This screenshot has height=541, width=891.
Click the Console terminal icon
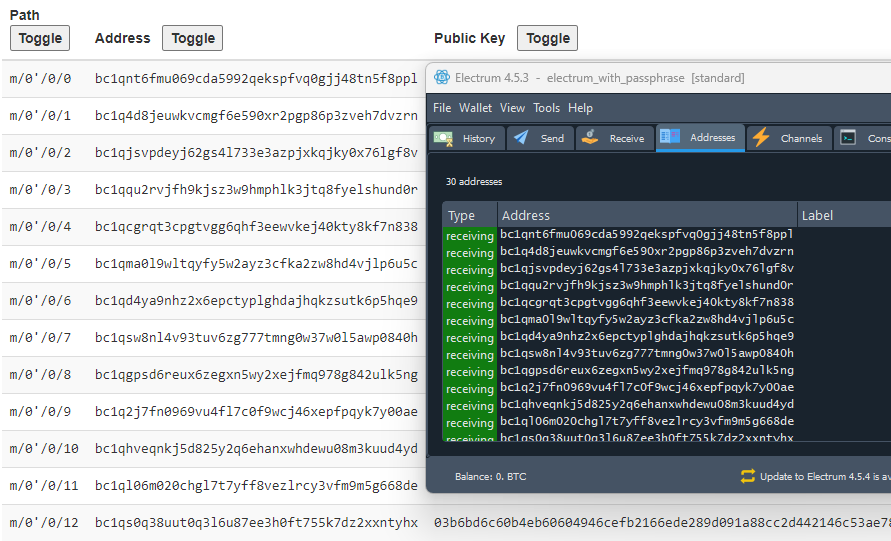[x=848, y=138]
